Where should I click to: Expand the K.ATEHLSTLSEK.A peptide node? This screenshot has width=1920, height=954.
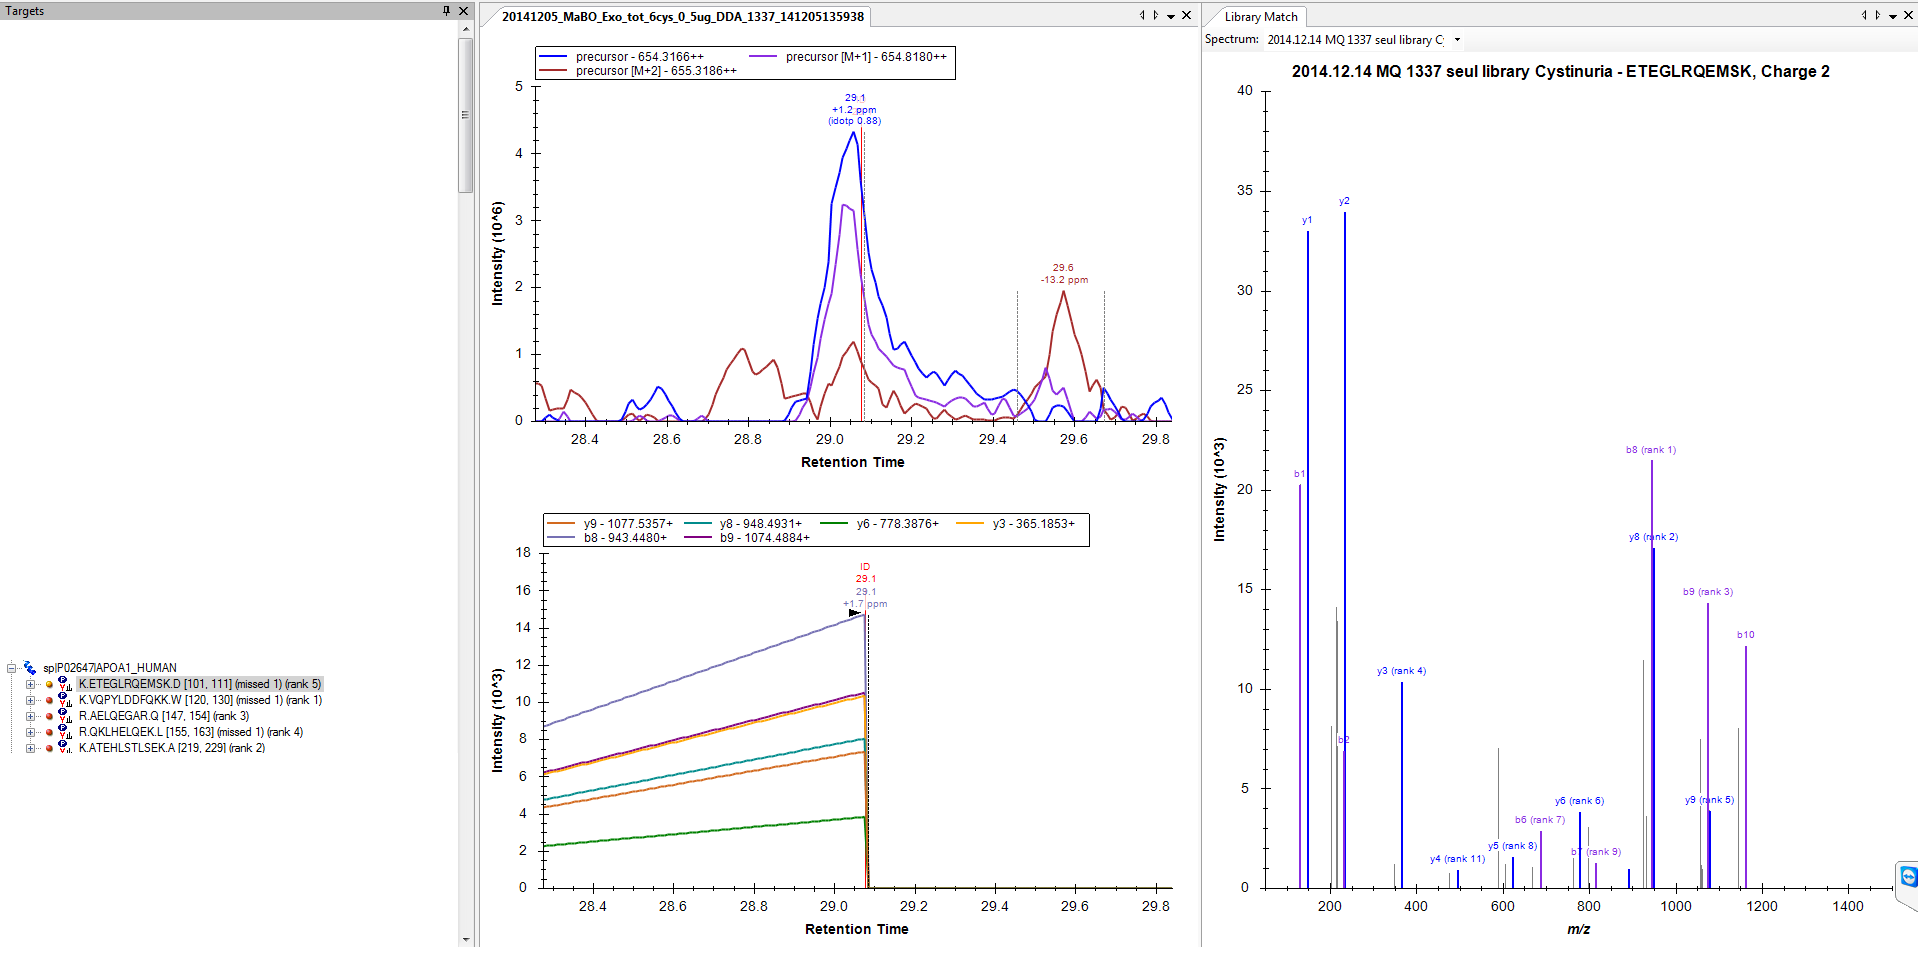(x=30, y=749)
